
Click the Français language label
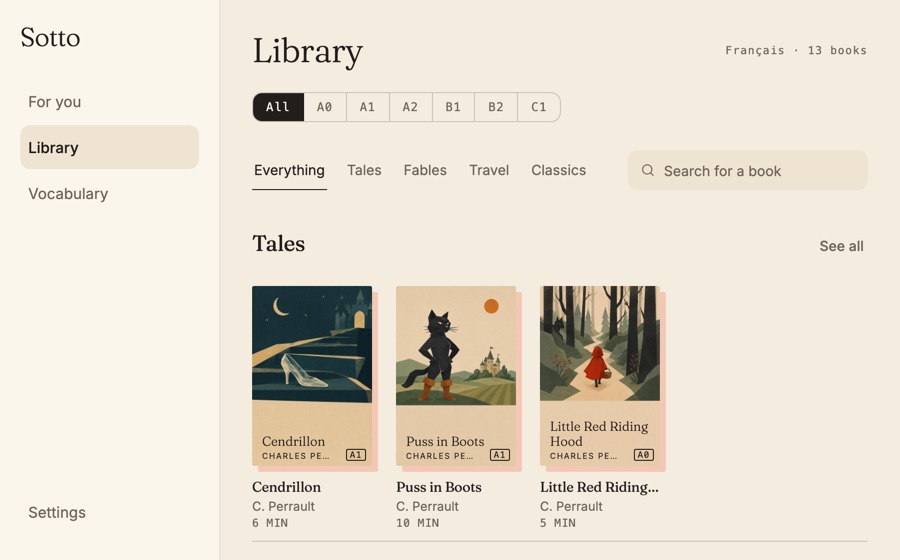[x=755, y=50]
